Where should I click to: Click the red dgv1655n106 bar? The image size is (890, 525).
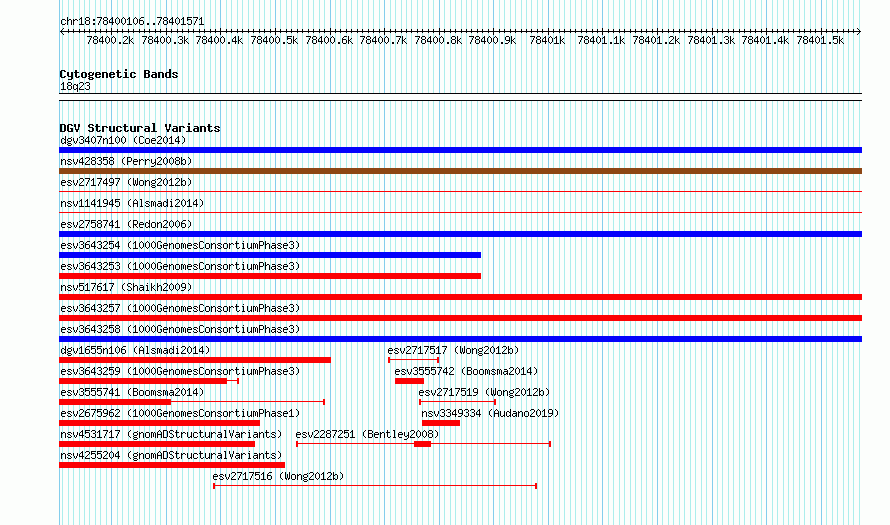(x=195, y=360)
